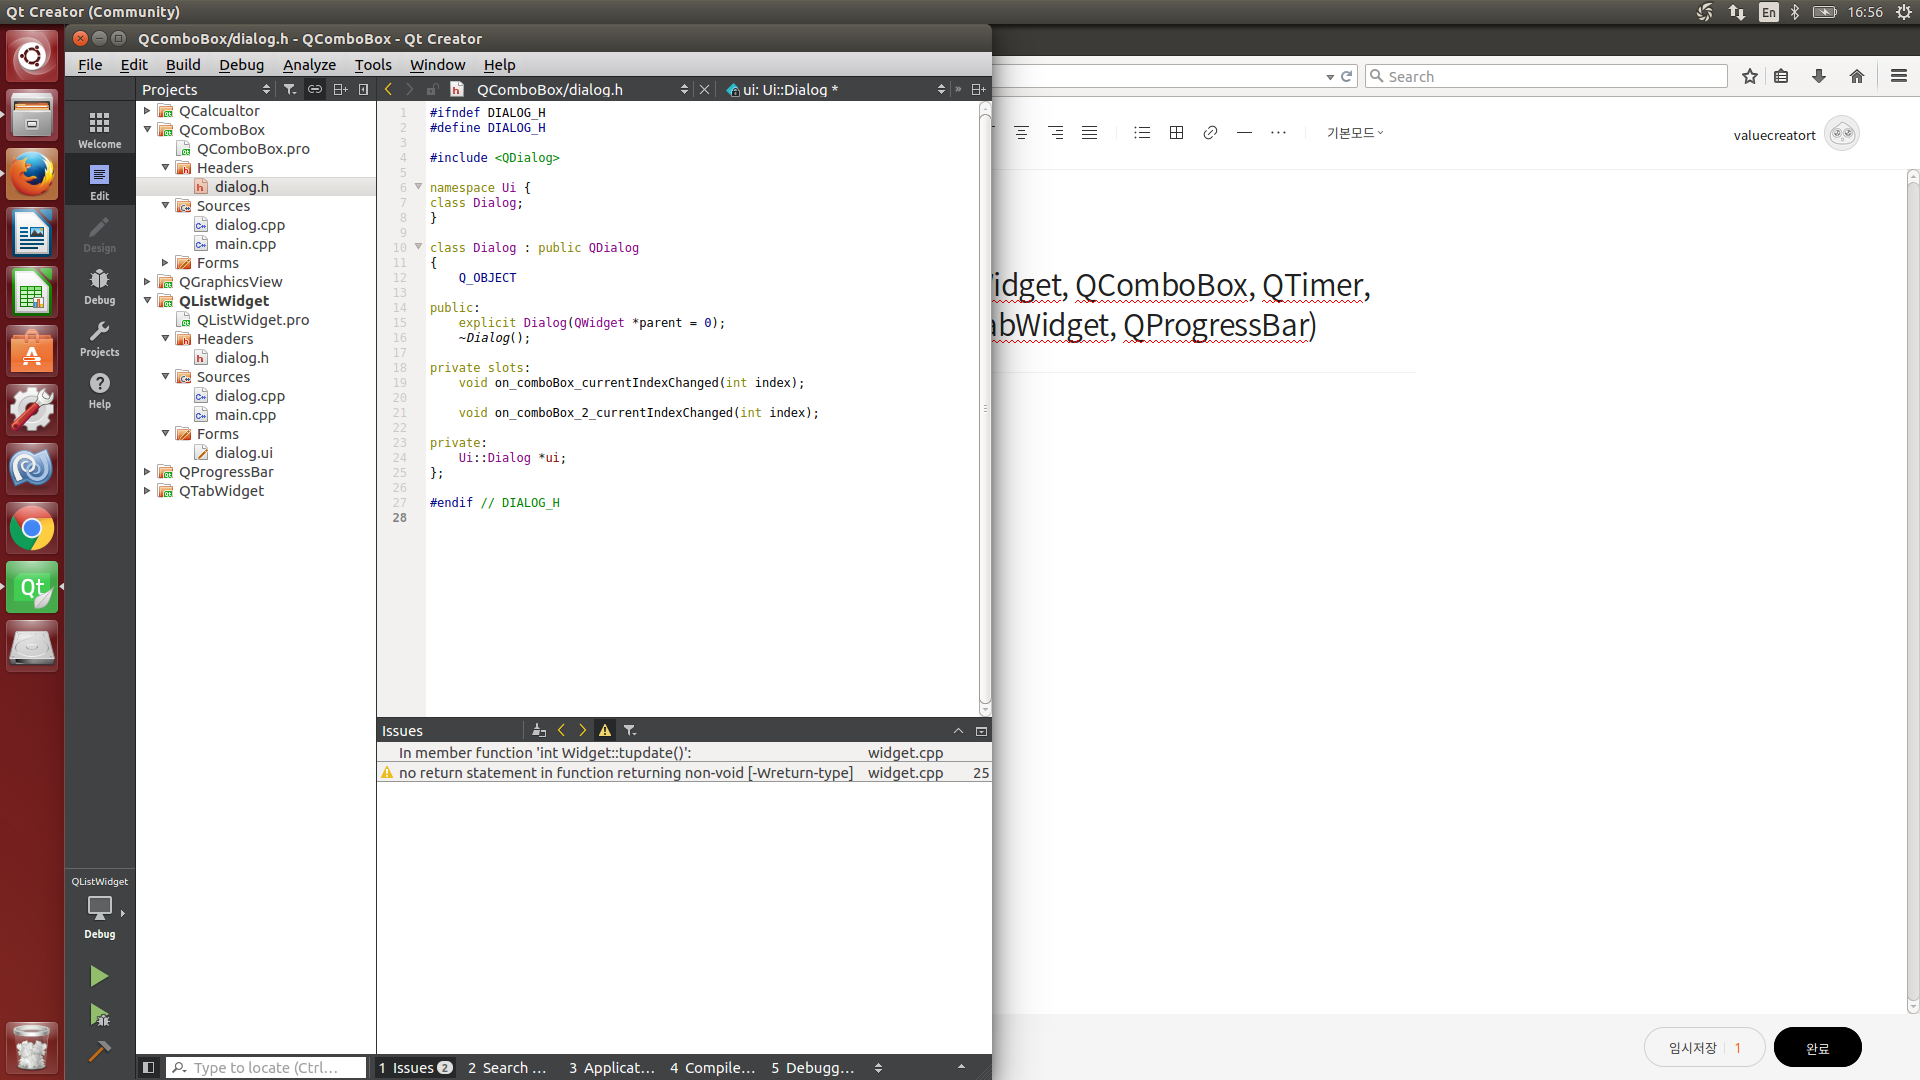Open the Help mode in sidebar
Viewport: 1920px width, 1080px height.
tap(99, 390)
